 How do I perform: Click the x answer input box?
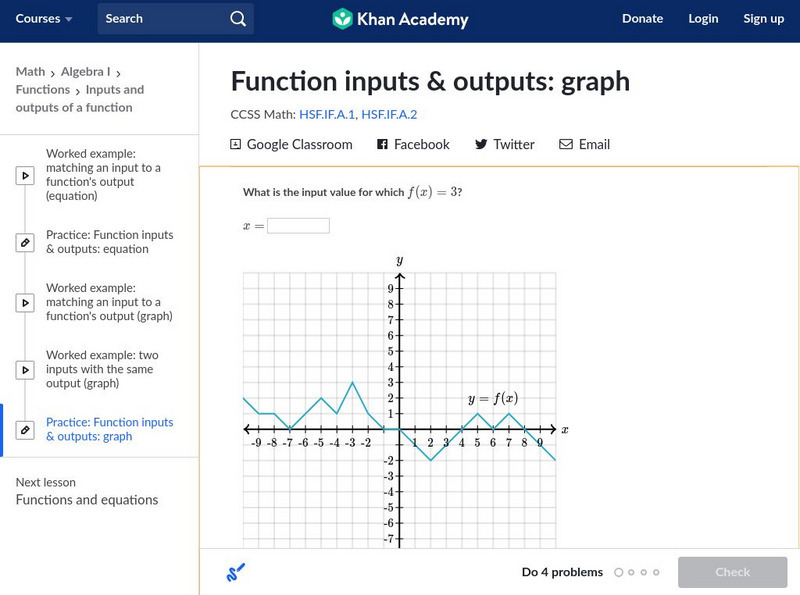tap(298, 226)
